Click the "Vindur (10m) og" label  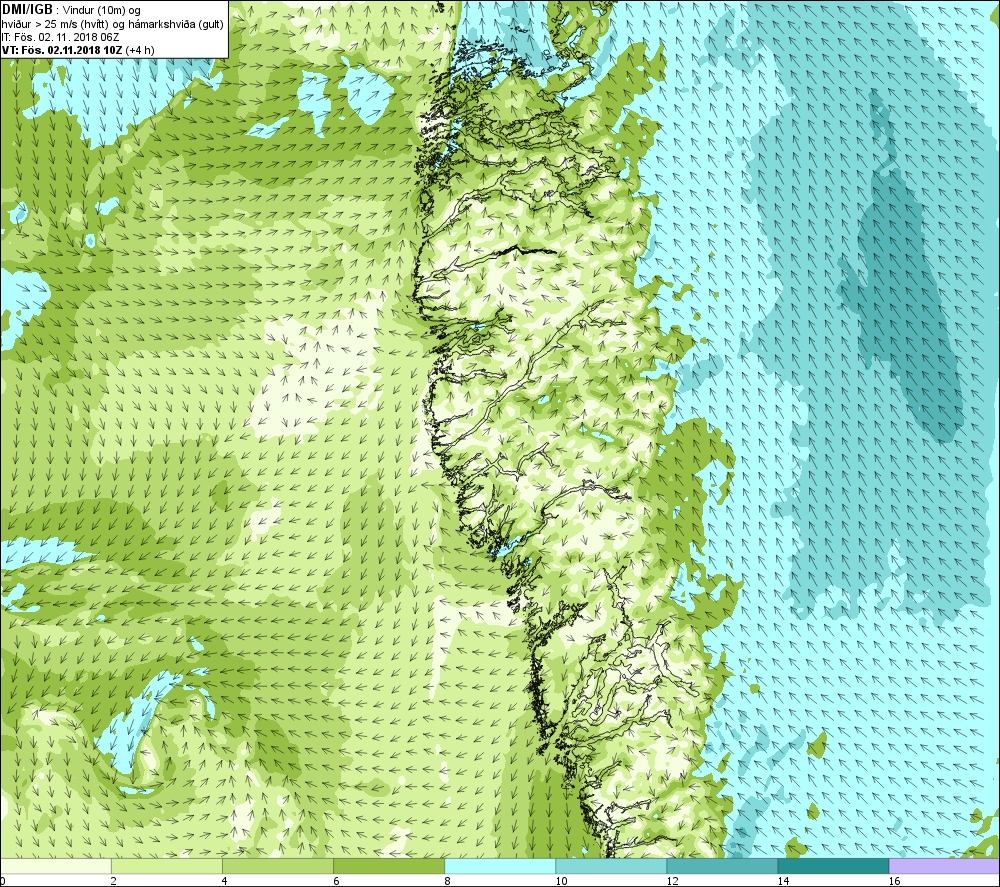click(103, 10)
